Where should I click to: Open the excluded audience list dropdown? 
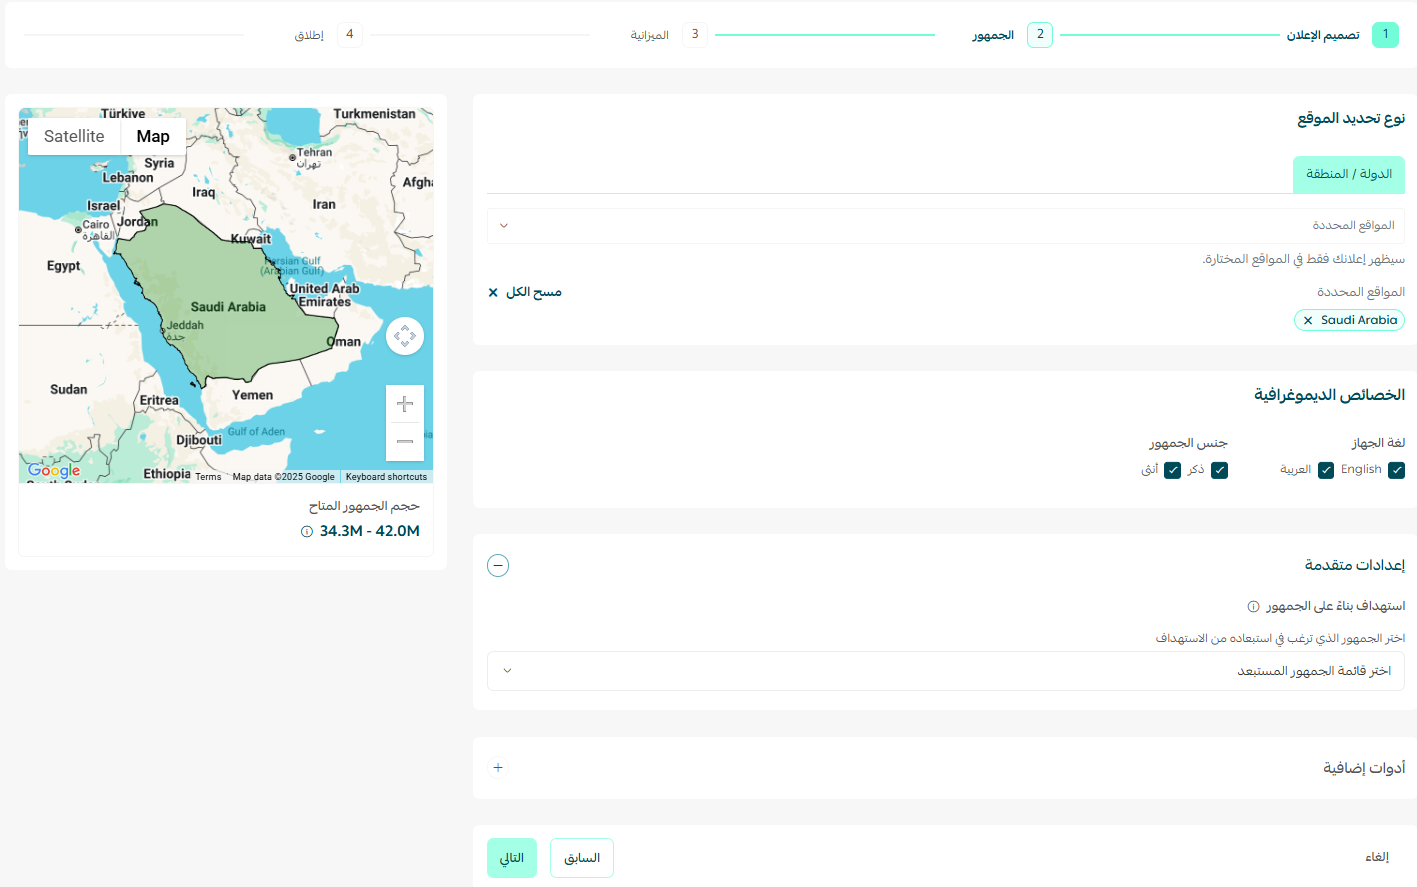tap(945, 671)
